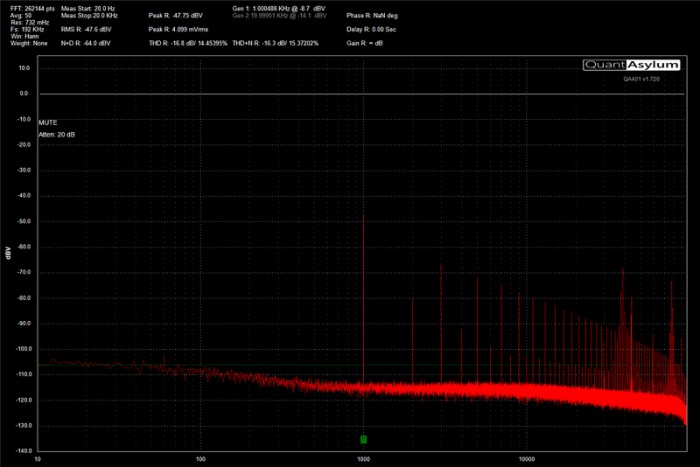Click the QuantAsylum logo in the graph corner
The width and height of the screenshot is (700, 467).
coord(631,65)
